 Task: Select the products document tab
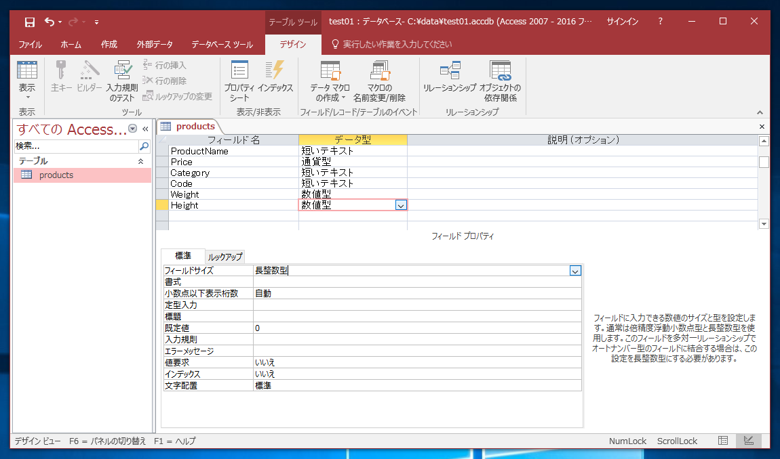pos(189,126)
